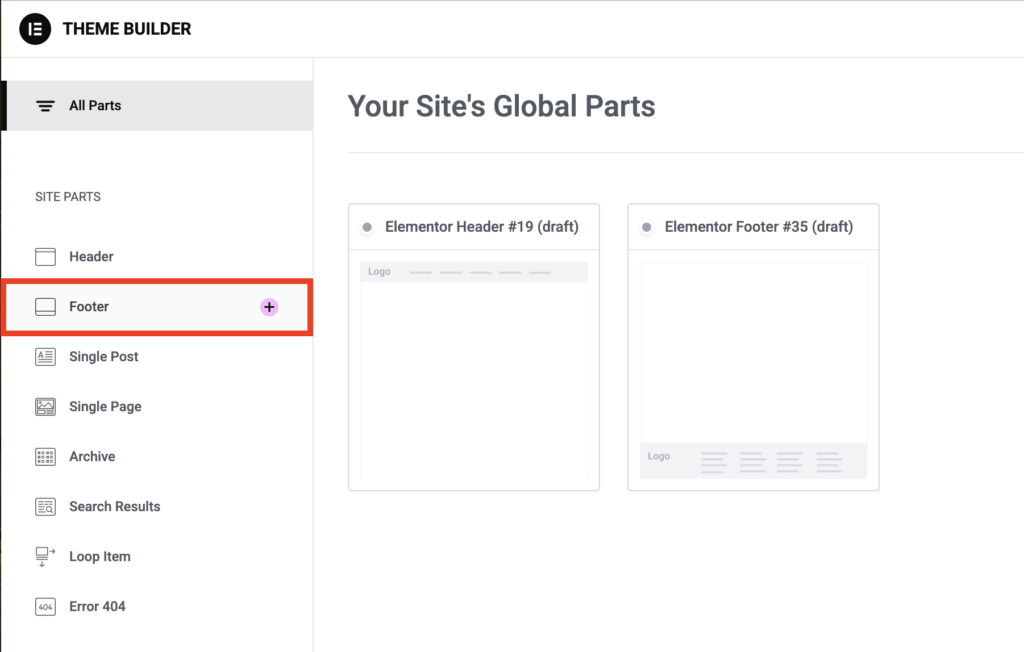
Task: Select the Archive grid icon
Action: 45,456
